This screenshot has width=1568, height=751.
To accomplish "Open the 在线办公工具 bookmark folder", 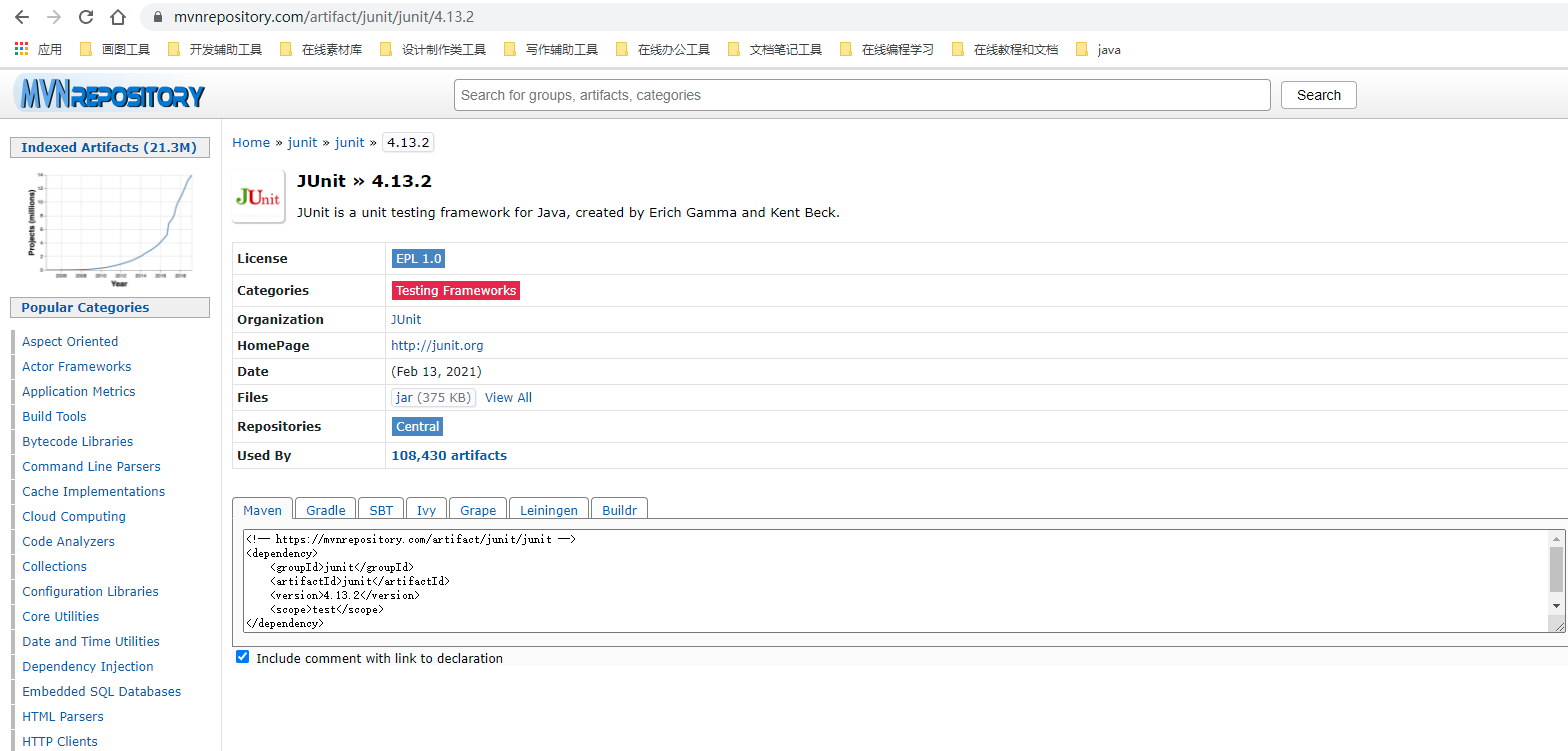I will pyautogui.click(x=662, y=49).
